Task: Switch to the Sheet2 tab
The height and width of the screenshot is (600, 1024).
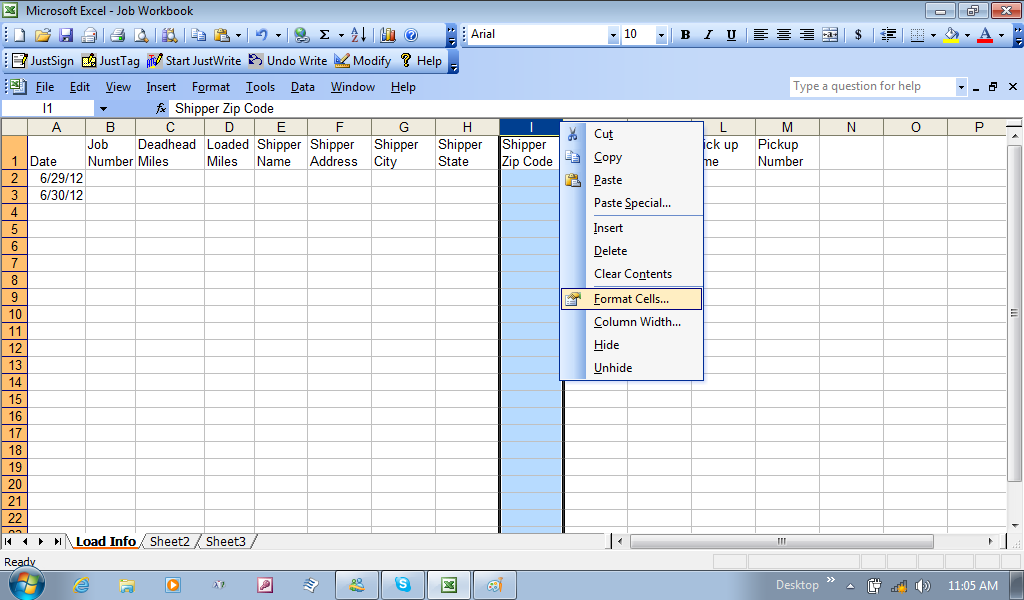Action: tap(170, 541)
